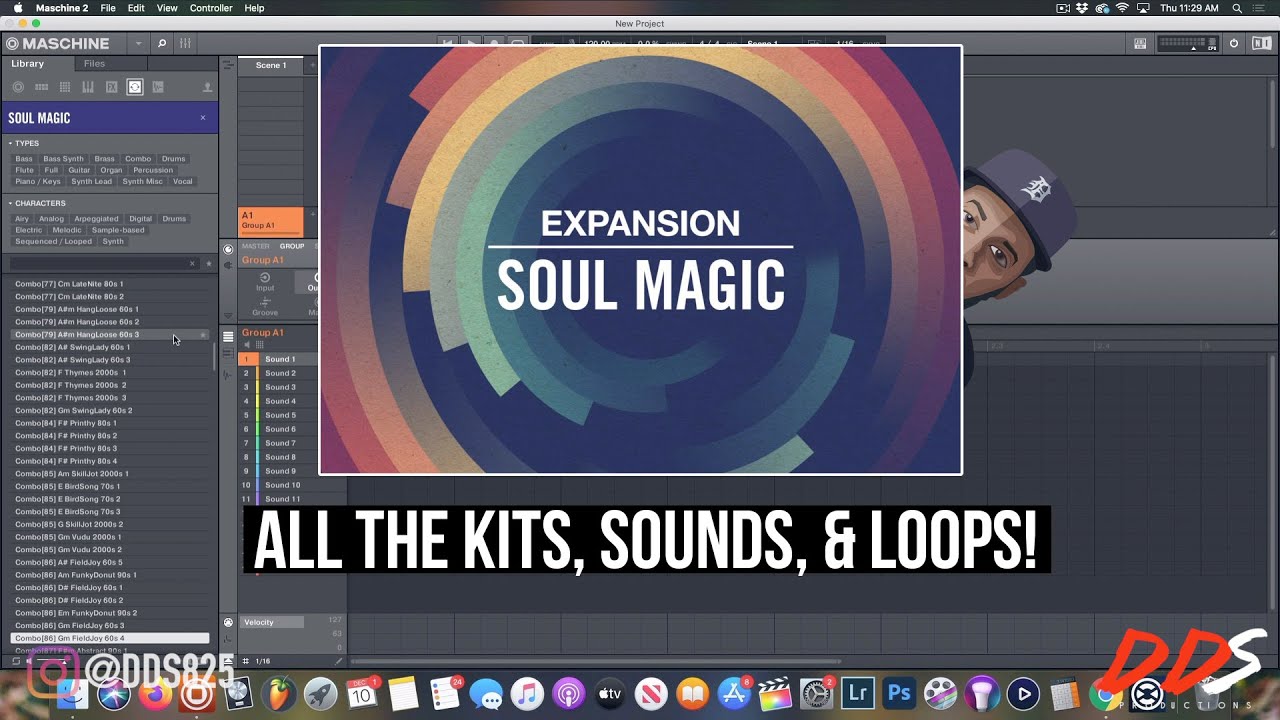Switch to the pad view grid icon
1280x720 pixels.
[260, 345]
